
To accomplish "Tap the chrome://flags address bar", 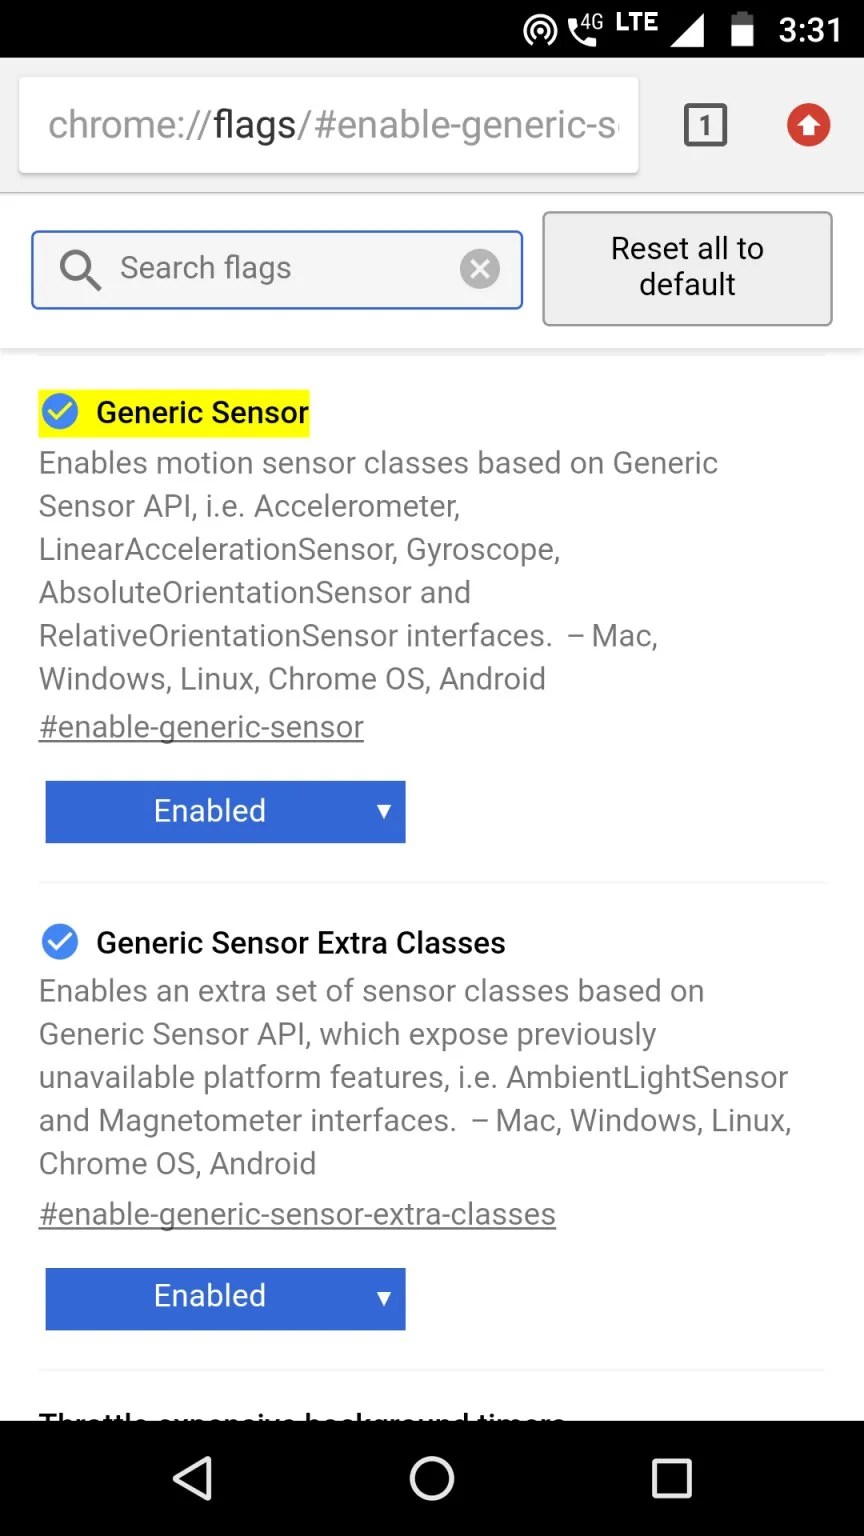I will [x=330, y=126].
